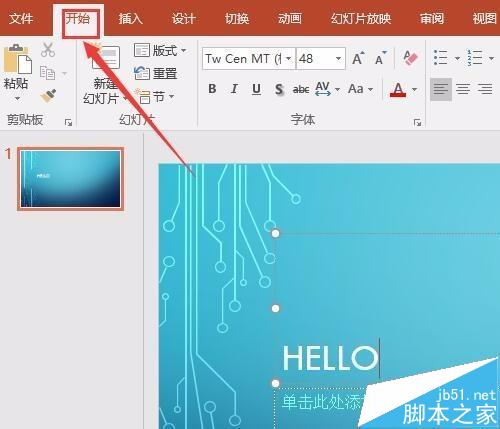Switch to the 开始 ribbon tab

(78, 18)
